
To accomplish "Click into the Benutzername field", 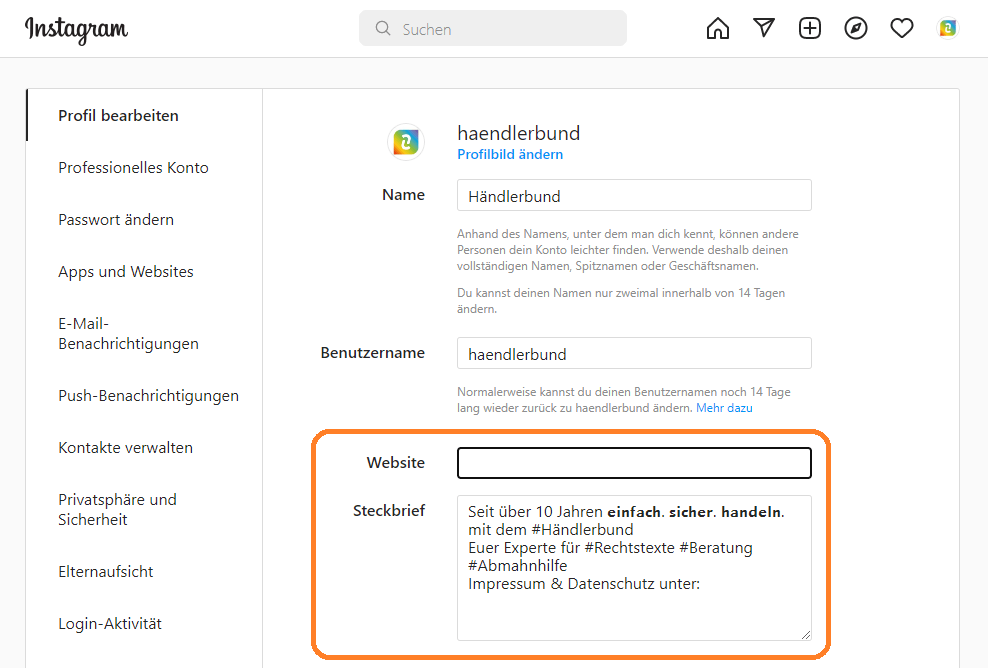I will 634,353.
